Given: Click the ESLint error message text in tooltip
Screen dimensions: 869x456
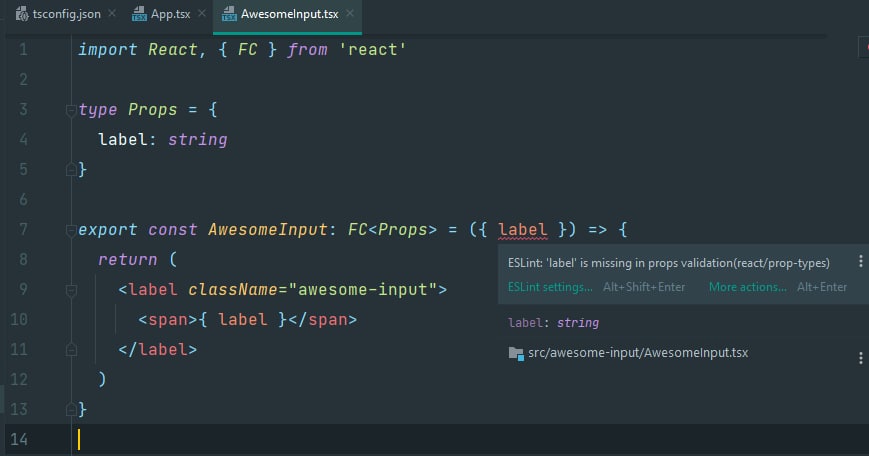Looking at the screenshot, I should point(669,263).
